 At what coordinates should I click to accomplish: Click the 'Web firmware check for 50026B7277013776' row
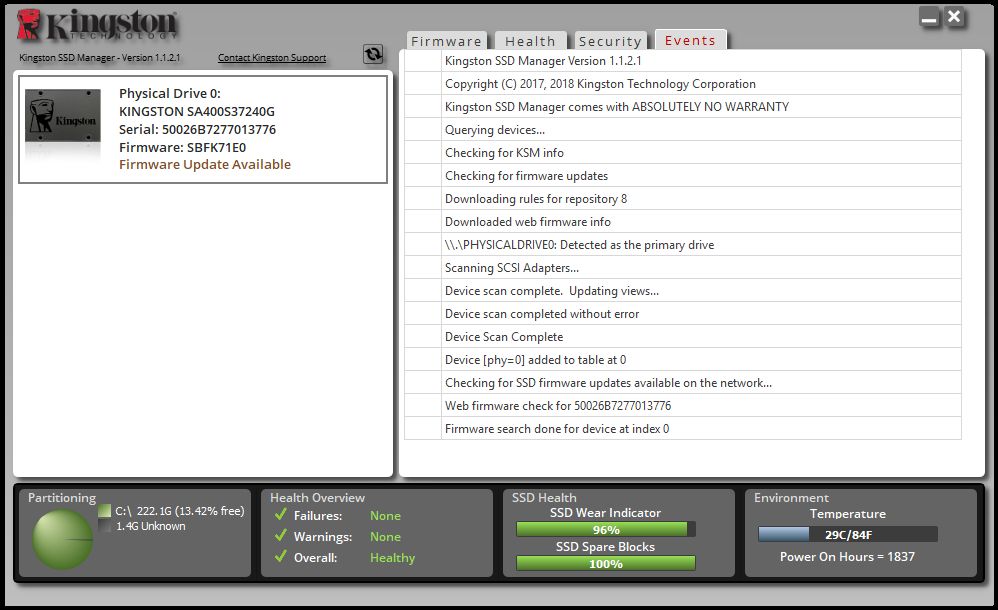click(x=682, y=405)
